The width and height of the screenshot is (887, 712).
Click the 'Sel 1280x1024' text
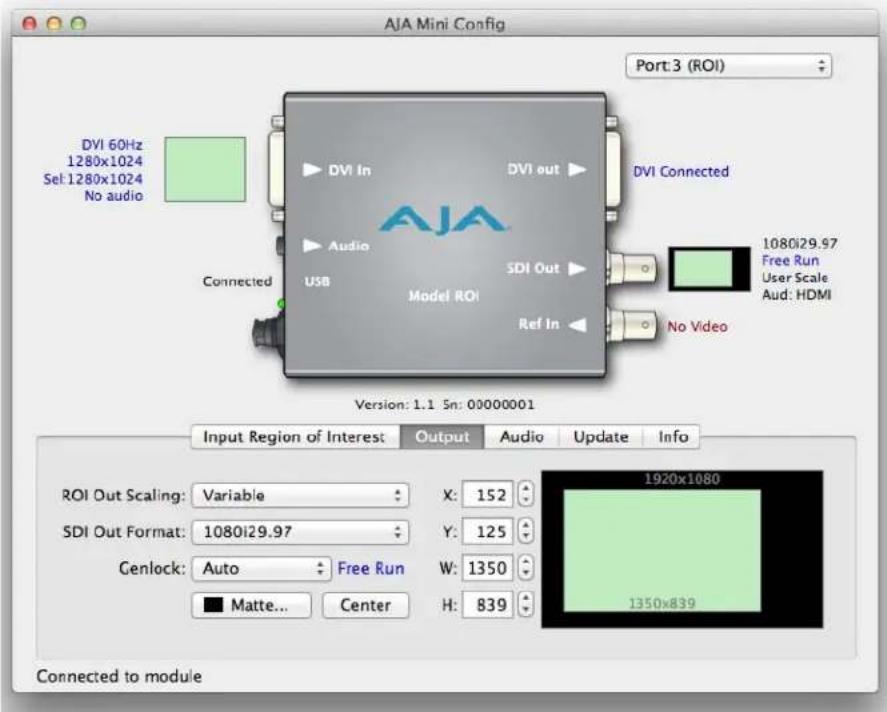pos(93,179)
